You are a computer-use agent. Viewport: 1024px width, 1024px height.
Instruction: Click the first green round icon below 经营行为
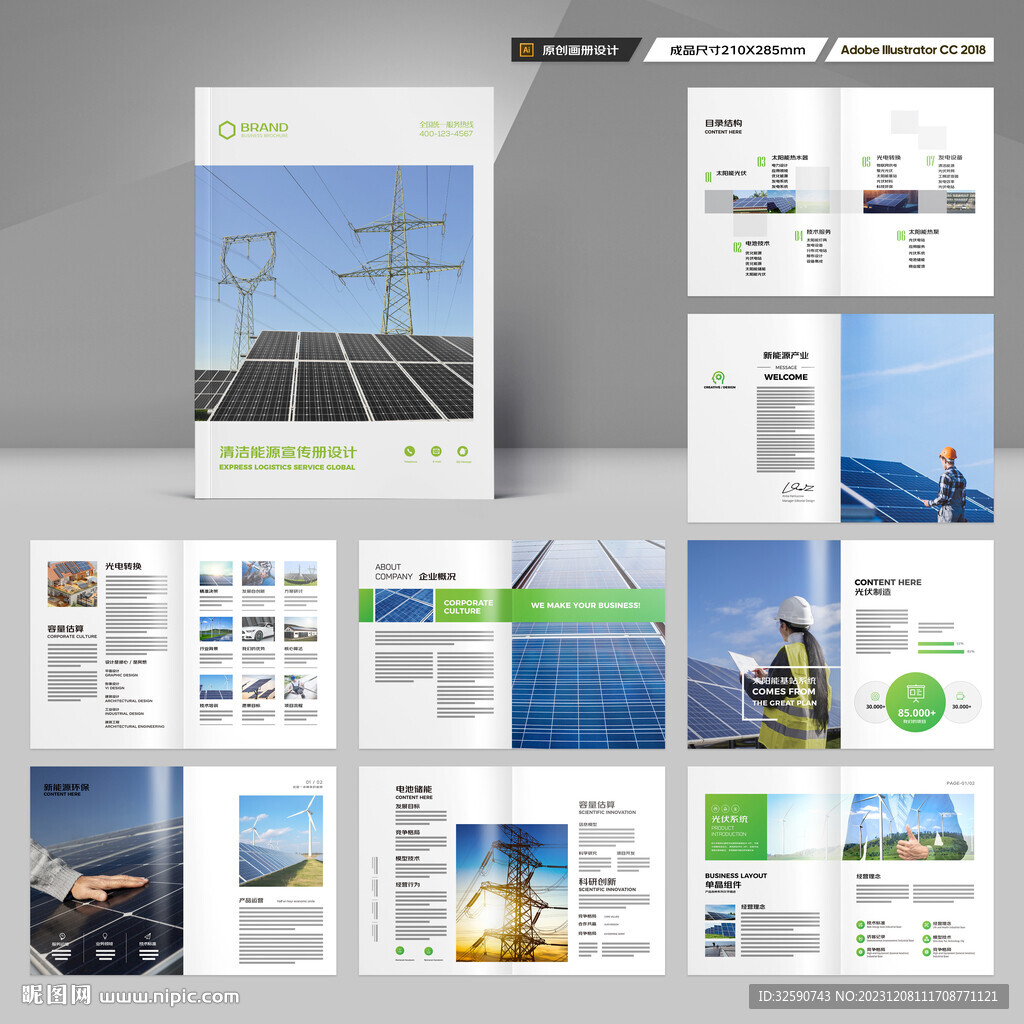click(x=400, y=951)
